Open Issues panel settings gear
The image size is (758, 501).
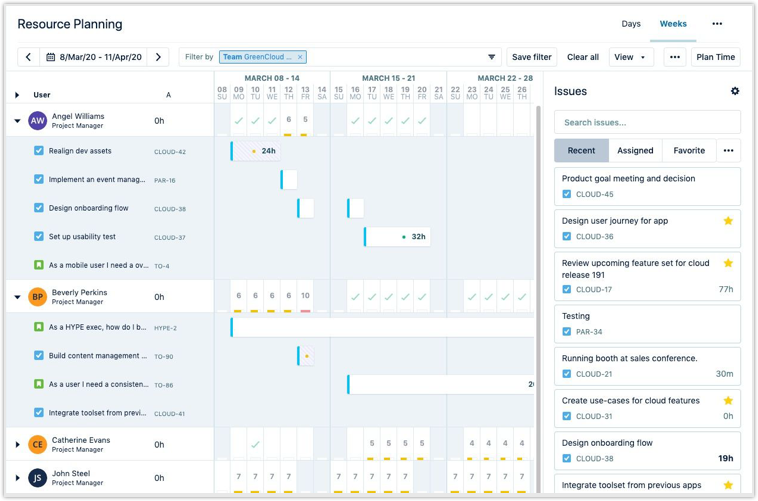(x=735, y=91)
